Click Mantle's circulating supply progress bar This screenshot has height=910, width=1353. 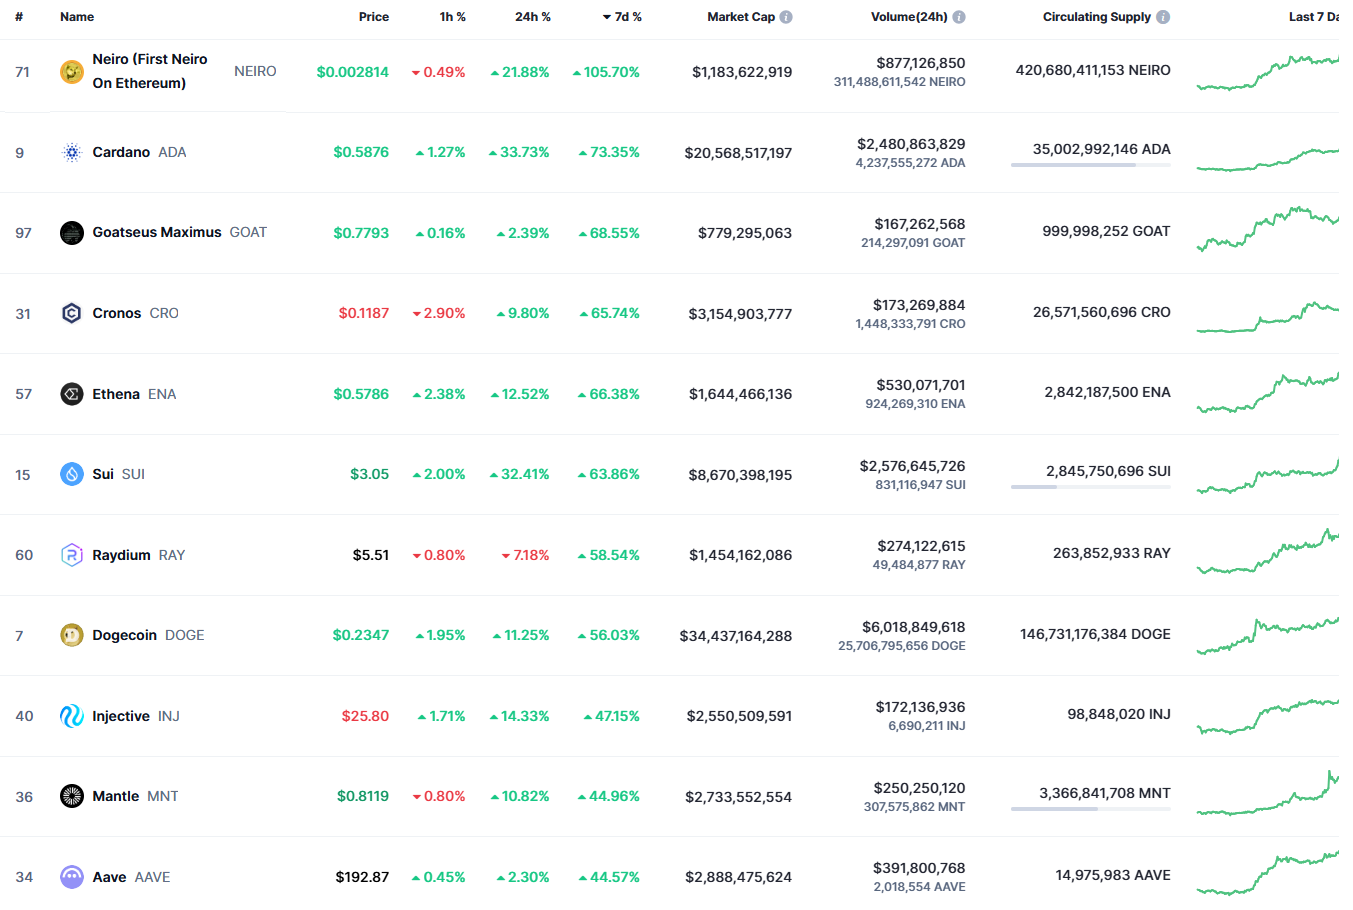coord(1091,809)
